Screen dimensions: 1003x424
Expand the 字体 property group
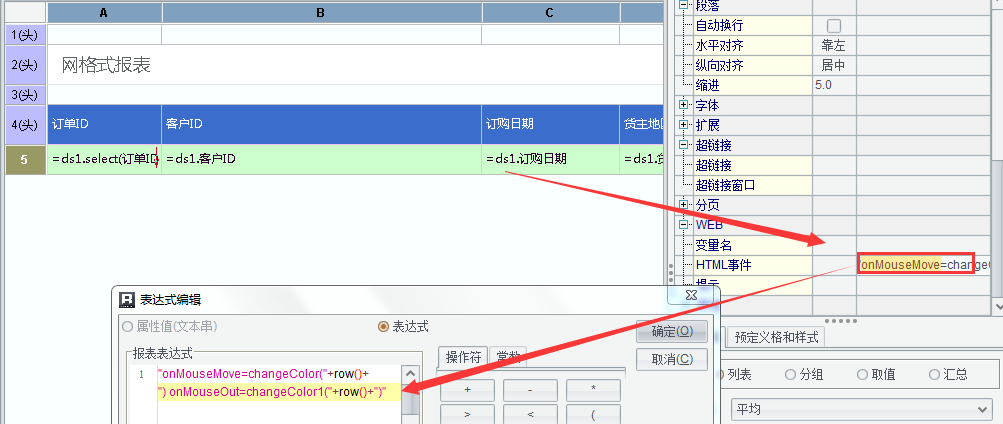684,104
